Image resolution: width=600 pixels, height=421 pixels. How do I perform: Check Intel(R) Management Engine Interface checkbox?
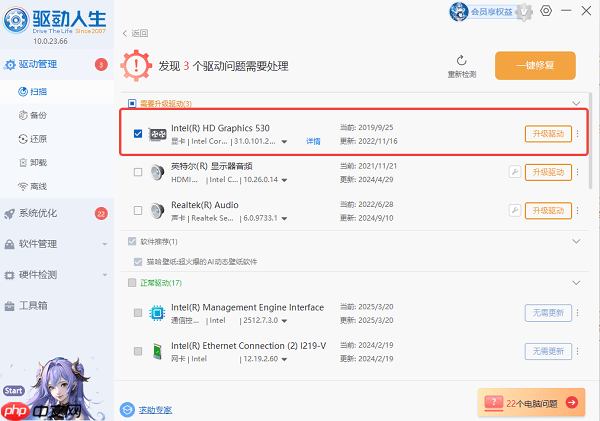[138, 313]
